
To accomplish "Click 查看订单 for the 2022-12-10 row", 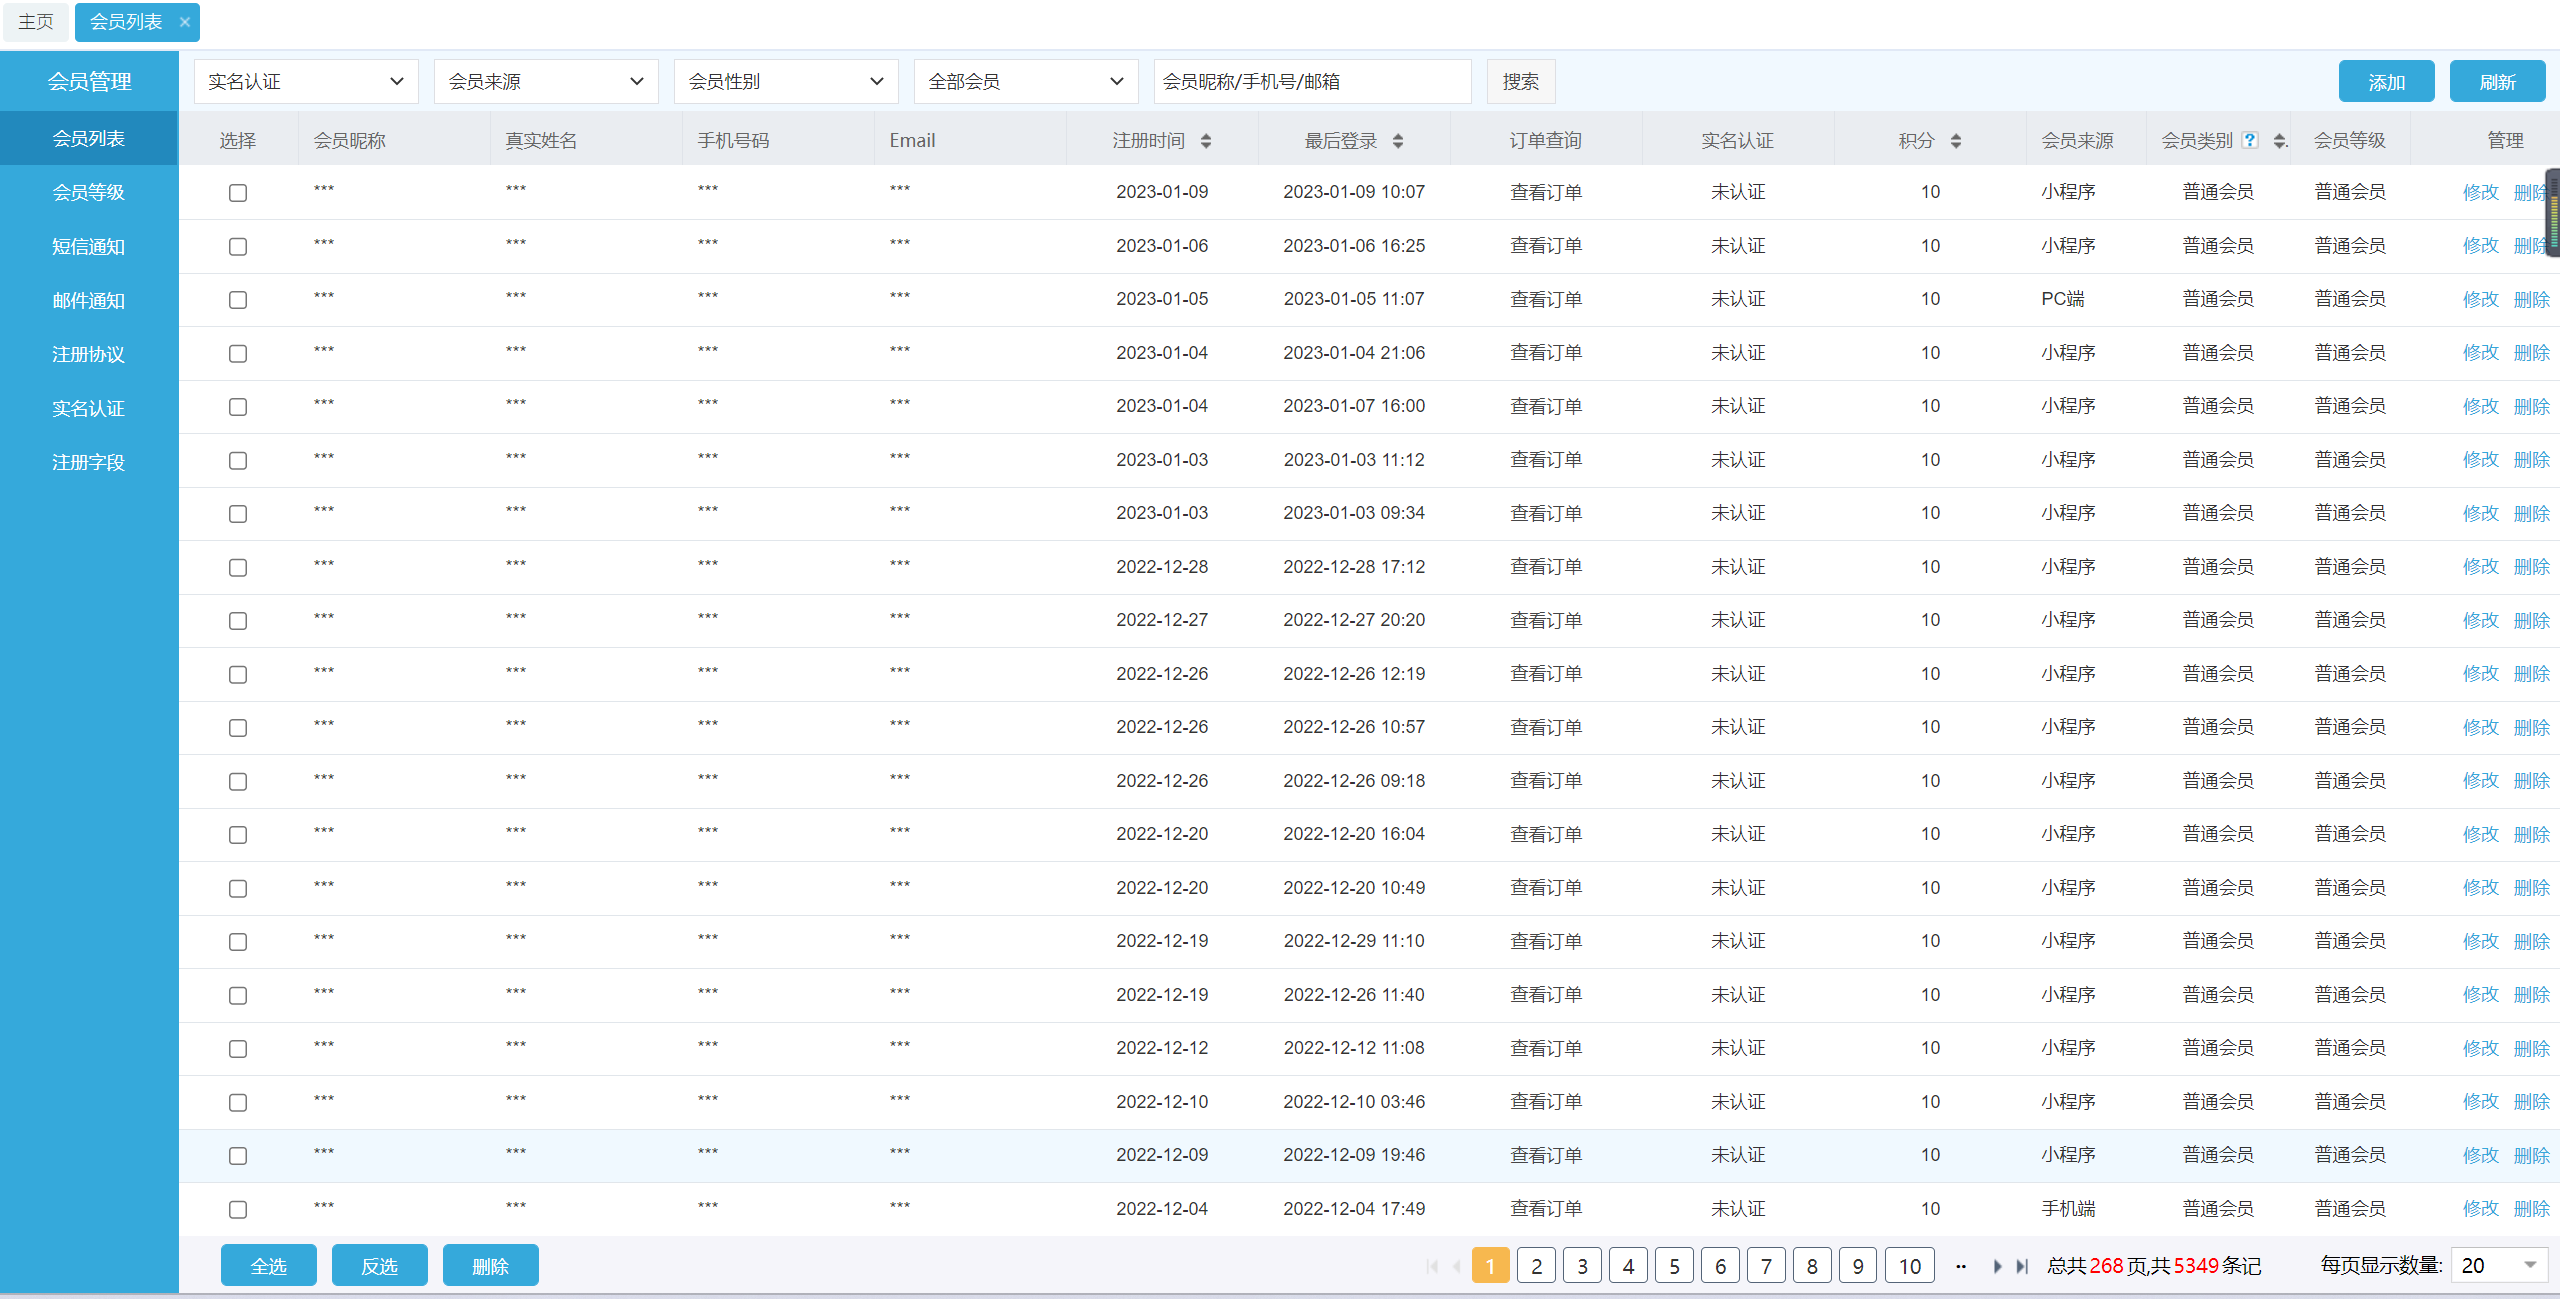I will coord(1546,1102).
